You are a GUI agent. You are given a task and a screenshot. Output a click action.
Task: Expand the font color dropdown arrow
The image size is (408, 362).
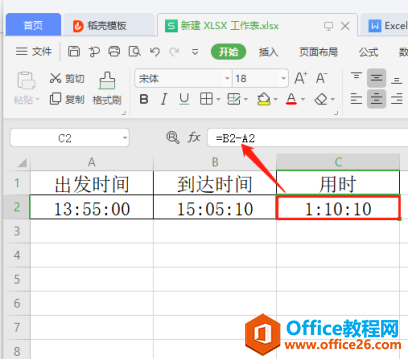point(303,99)
